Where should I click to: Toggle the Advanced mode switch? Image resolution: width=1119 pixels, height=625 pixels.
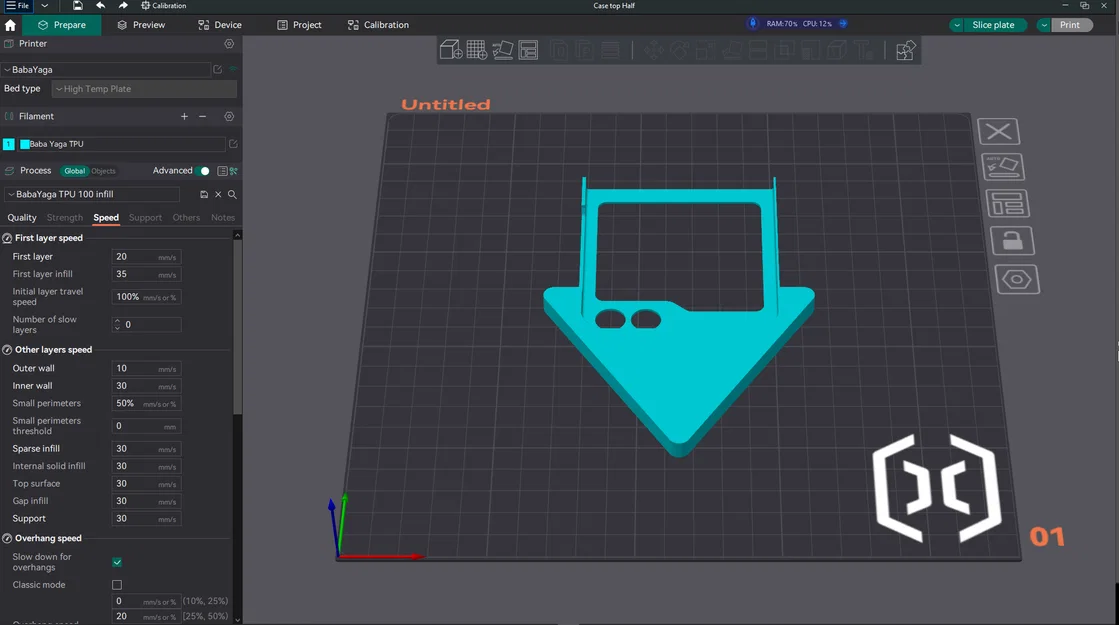point(204,171)
